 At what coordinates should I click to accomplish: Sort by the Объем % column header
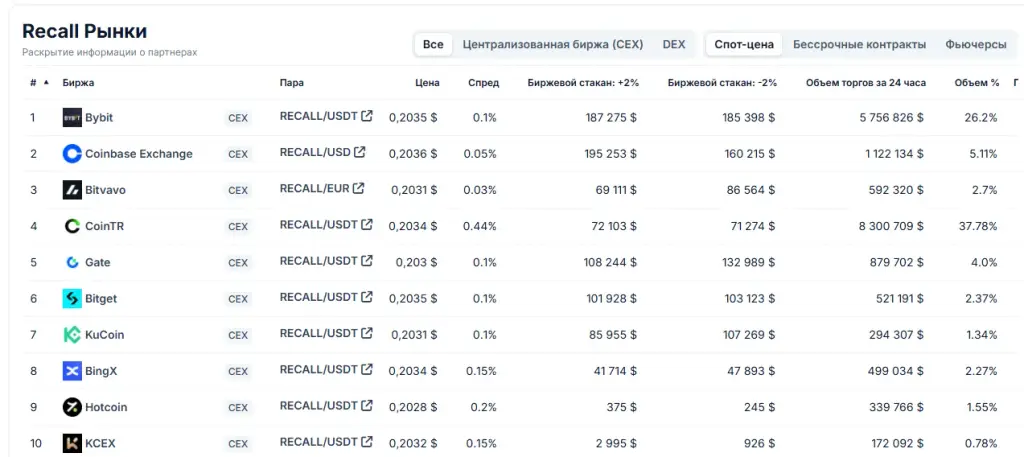point(976,83)
